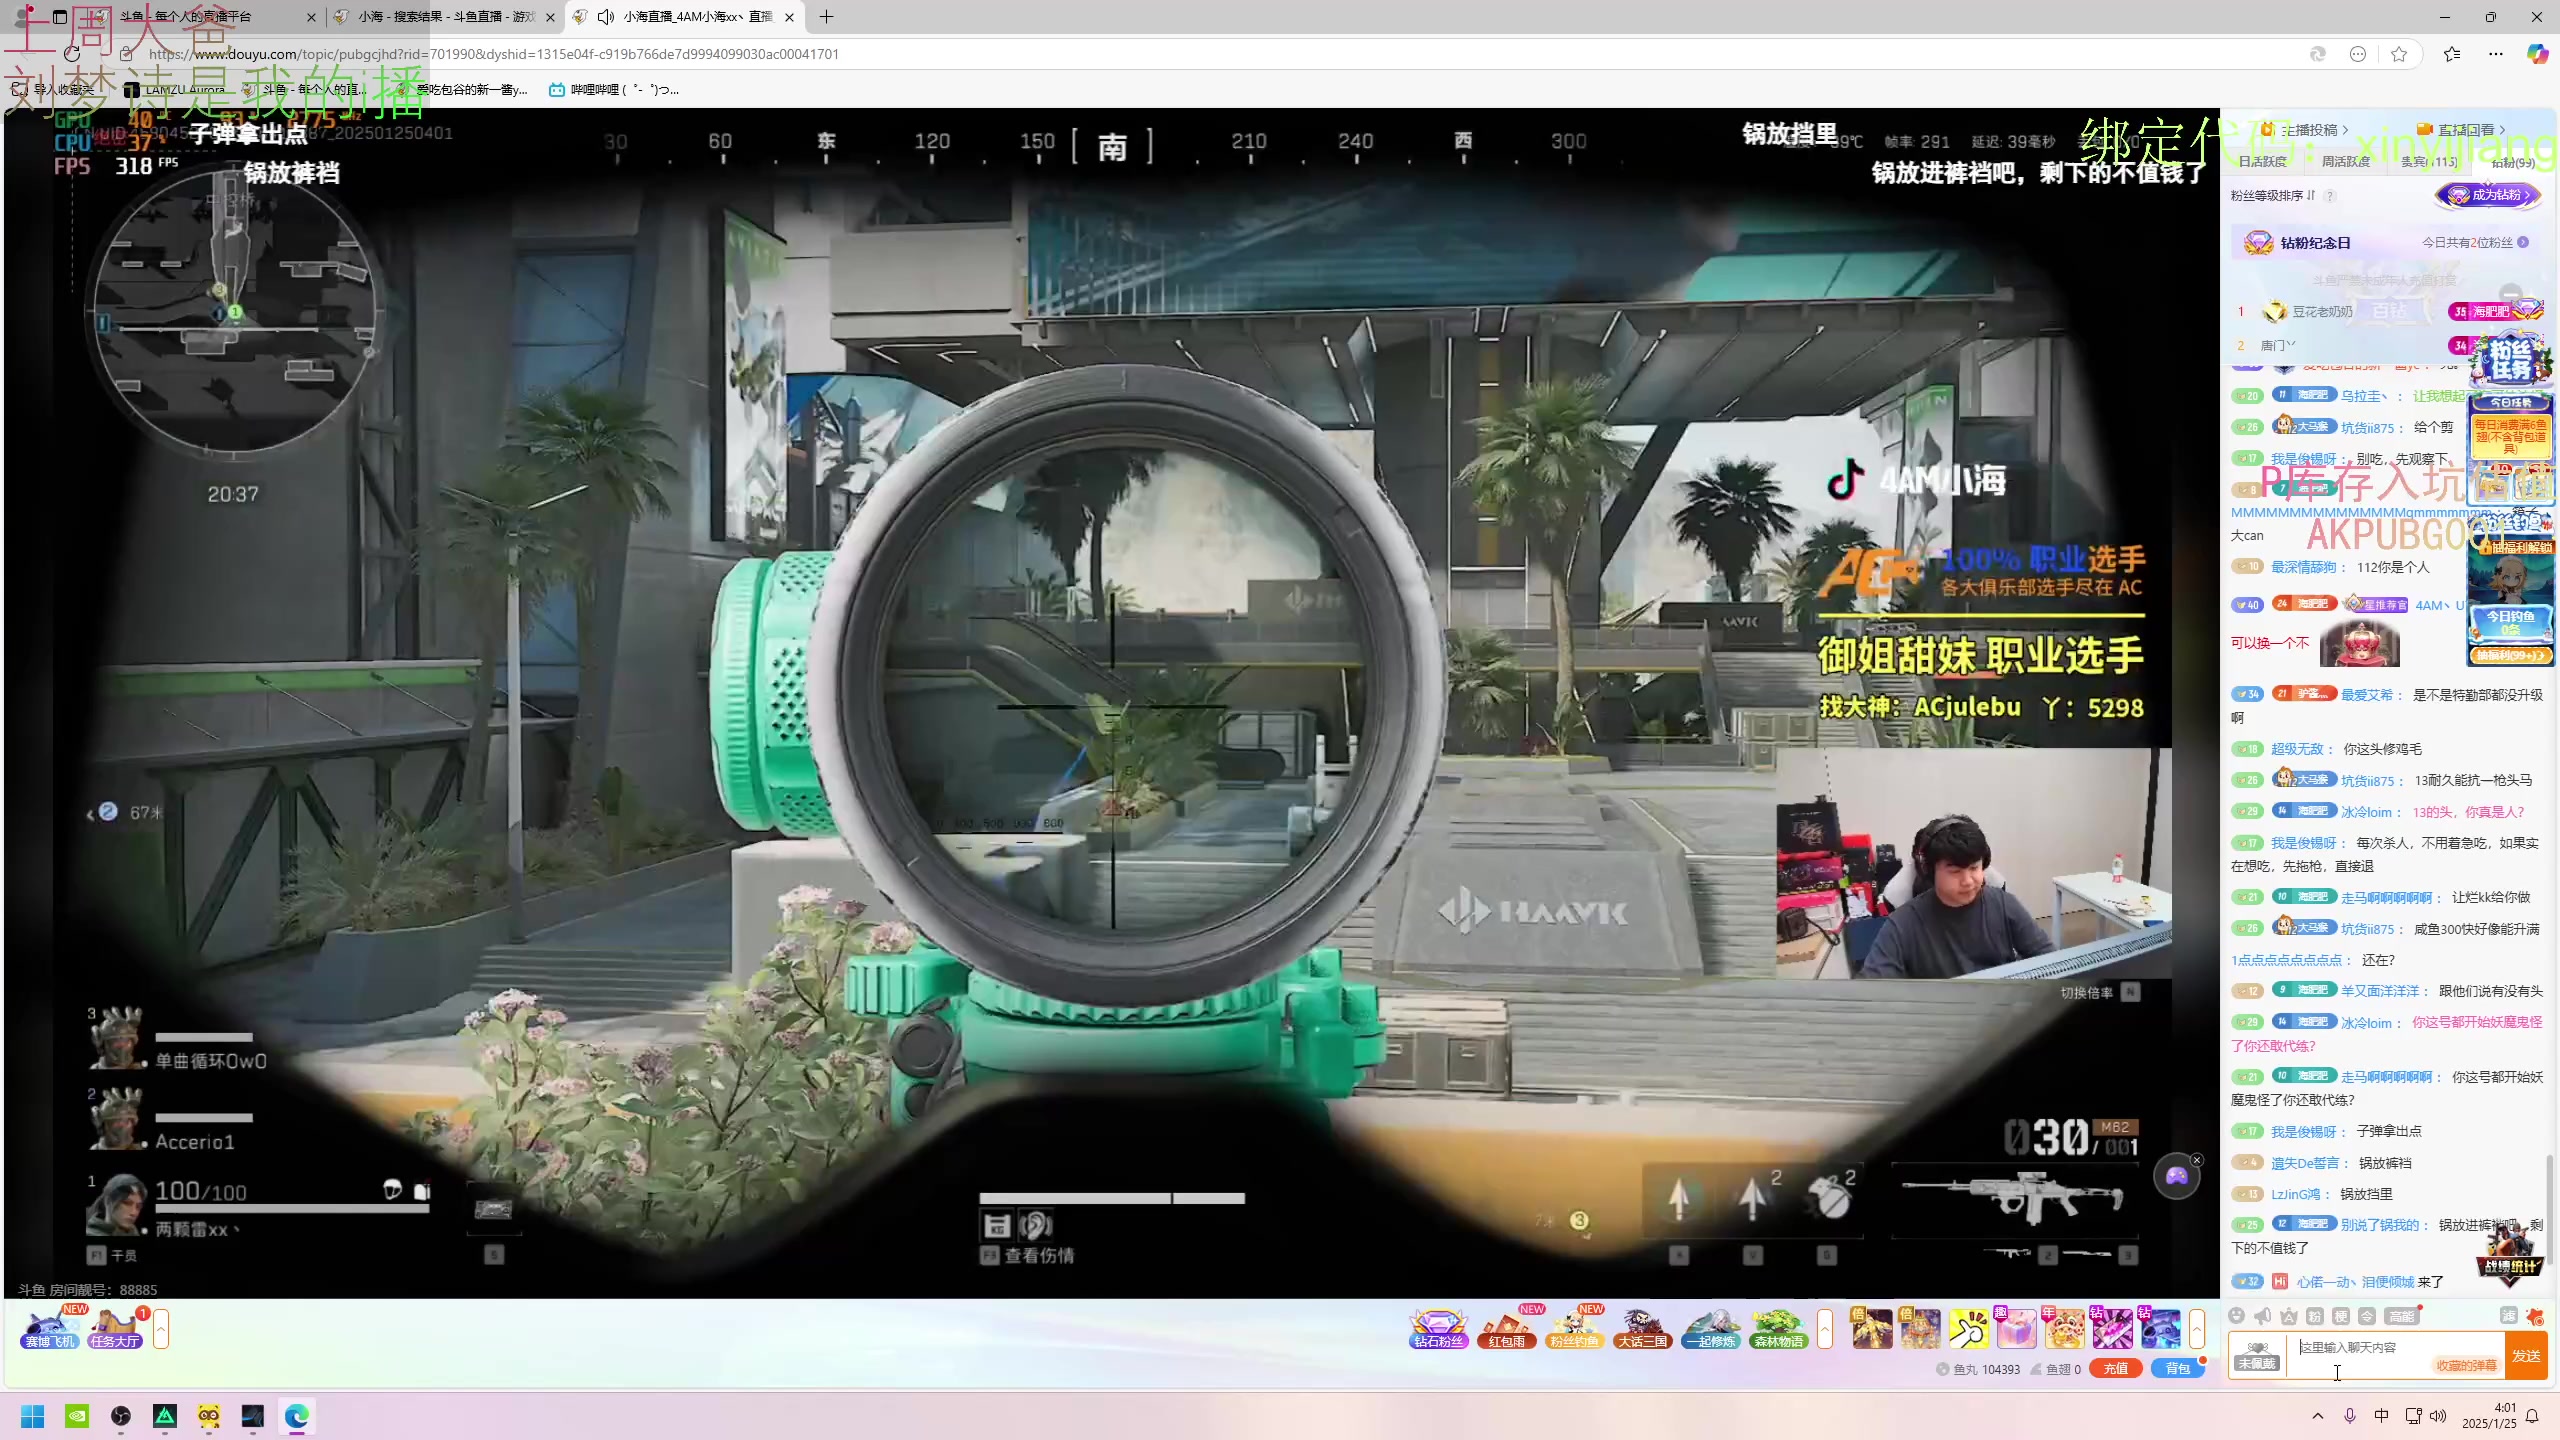Viewport: 2560px width, 1440px height.
Task: Open 今日共有2位粉丝 details arrow
Action: [2523, 242]
